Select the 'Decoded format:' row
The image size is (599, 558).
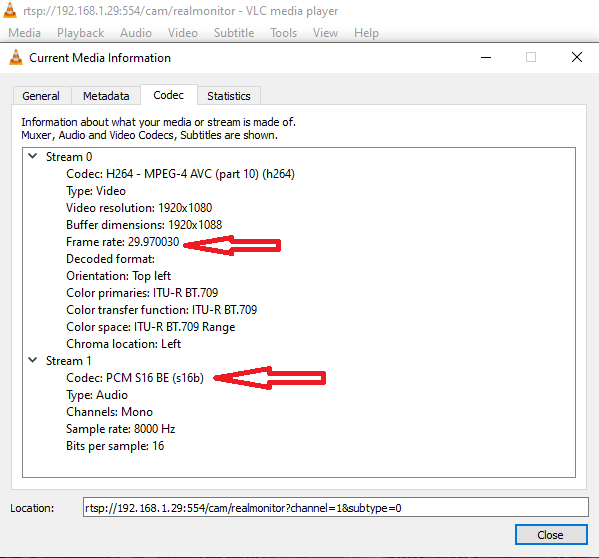coord(110,259)
